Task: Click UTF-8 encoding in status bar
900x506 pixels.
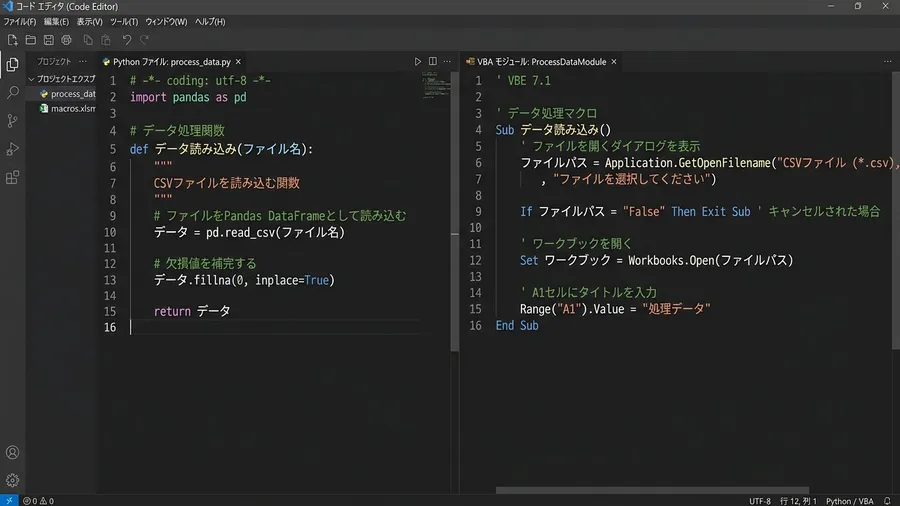Action: point(759,501)
